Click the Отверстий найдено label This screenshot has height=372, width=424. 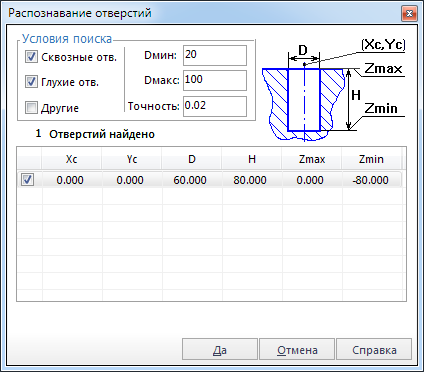(x=102, y=134)
